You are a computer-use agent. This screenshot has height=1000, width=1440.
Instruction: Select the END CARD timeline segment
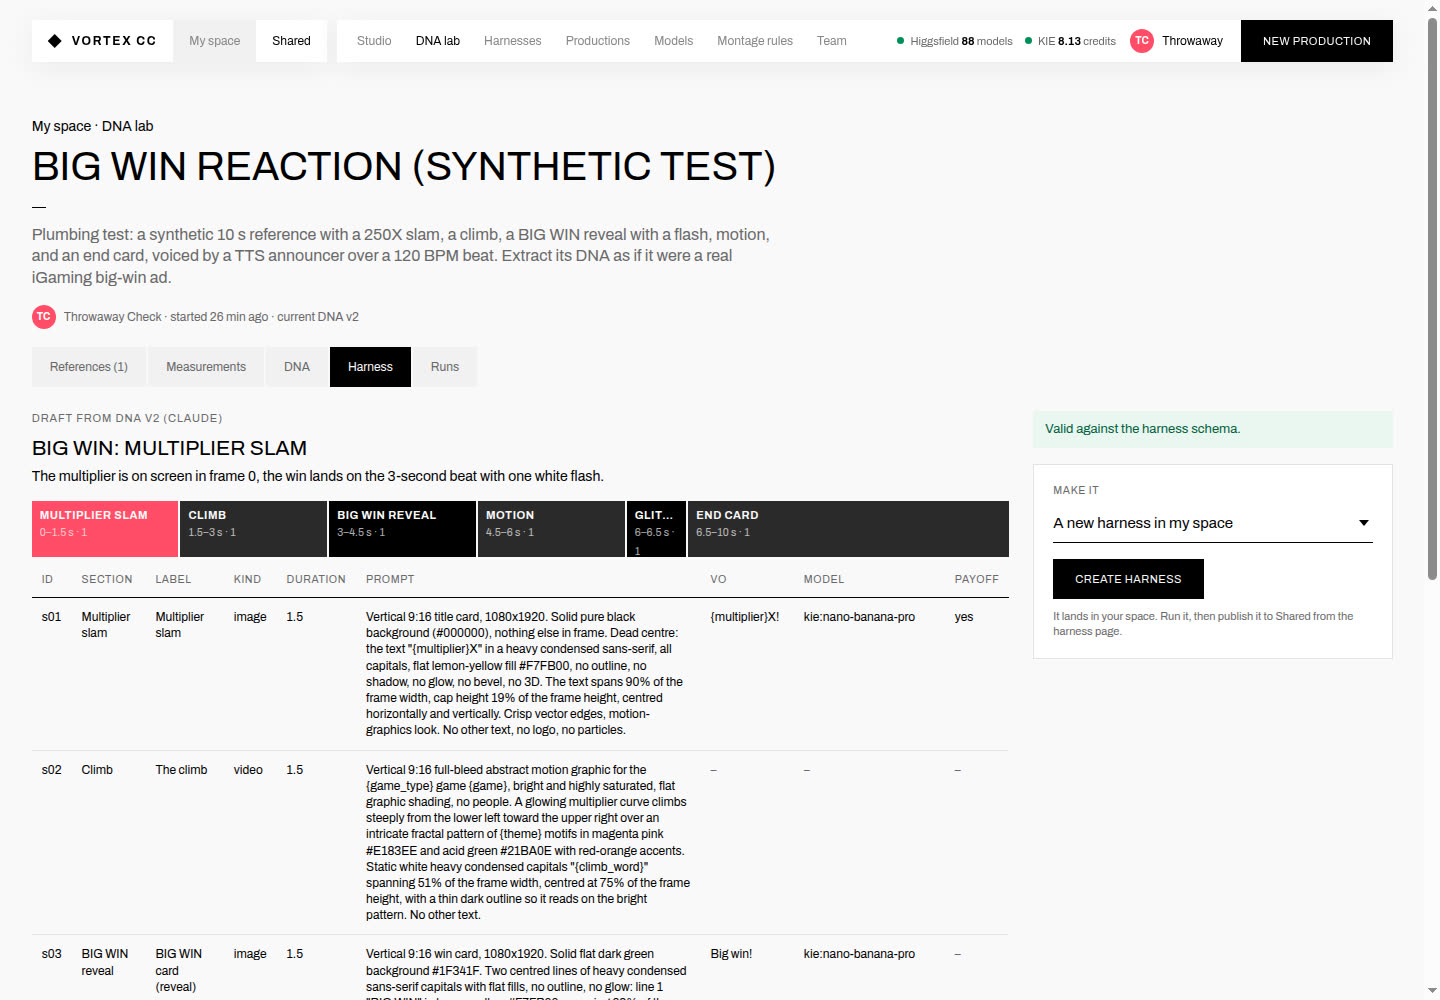pyautogui.click(x=848, y=529)
